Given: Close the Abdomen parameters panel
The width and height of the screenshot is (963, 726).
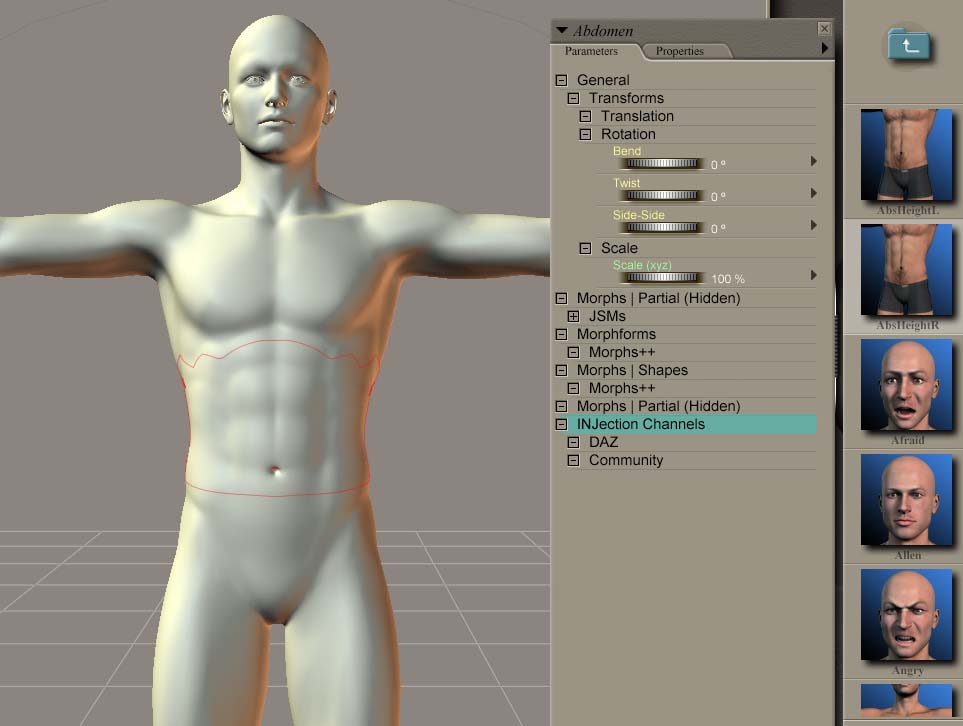Looking at the screenshot, I should 824,29.
